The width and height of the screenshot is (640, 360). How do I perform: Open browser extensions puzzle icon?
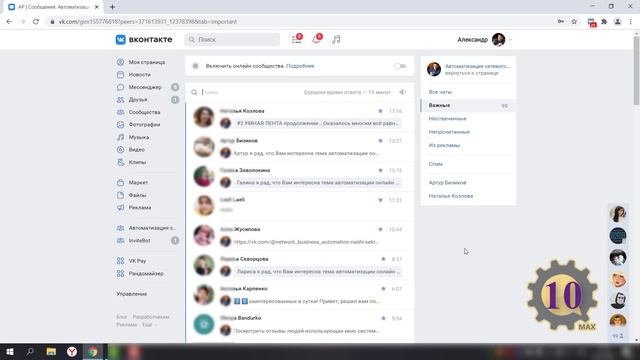click(604, 22)
